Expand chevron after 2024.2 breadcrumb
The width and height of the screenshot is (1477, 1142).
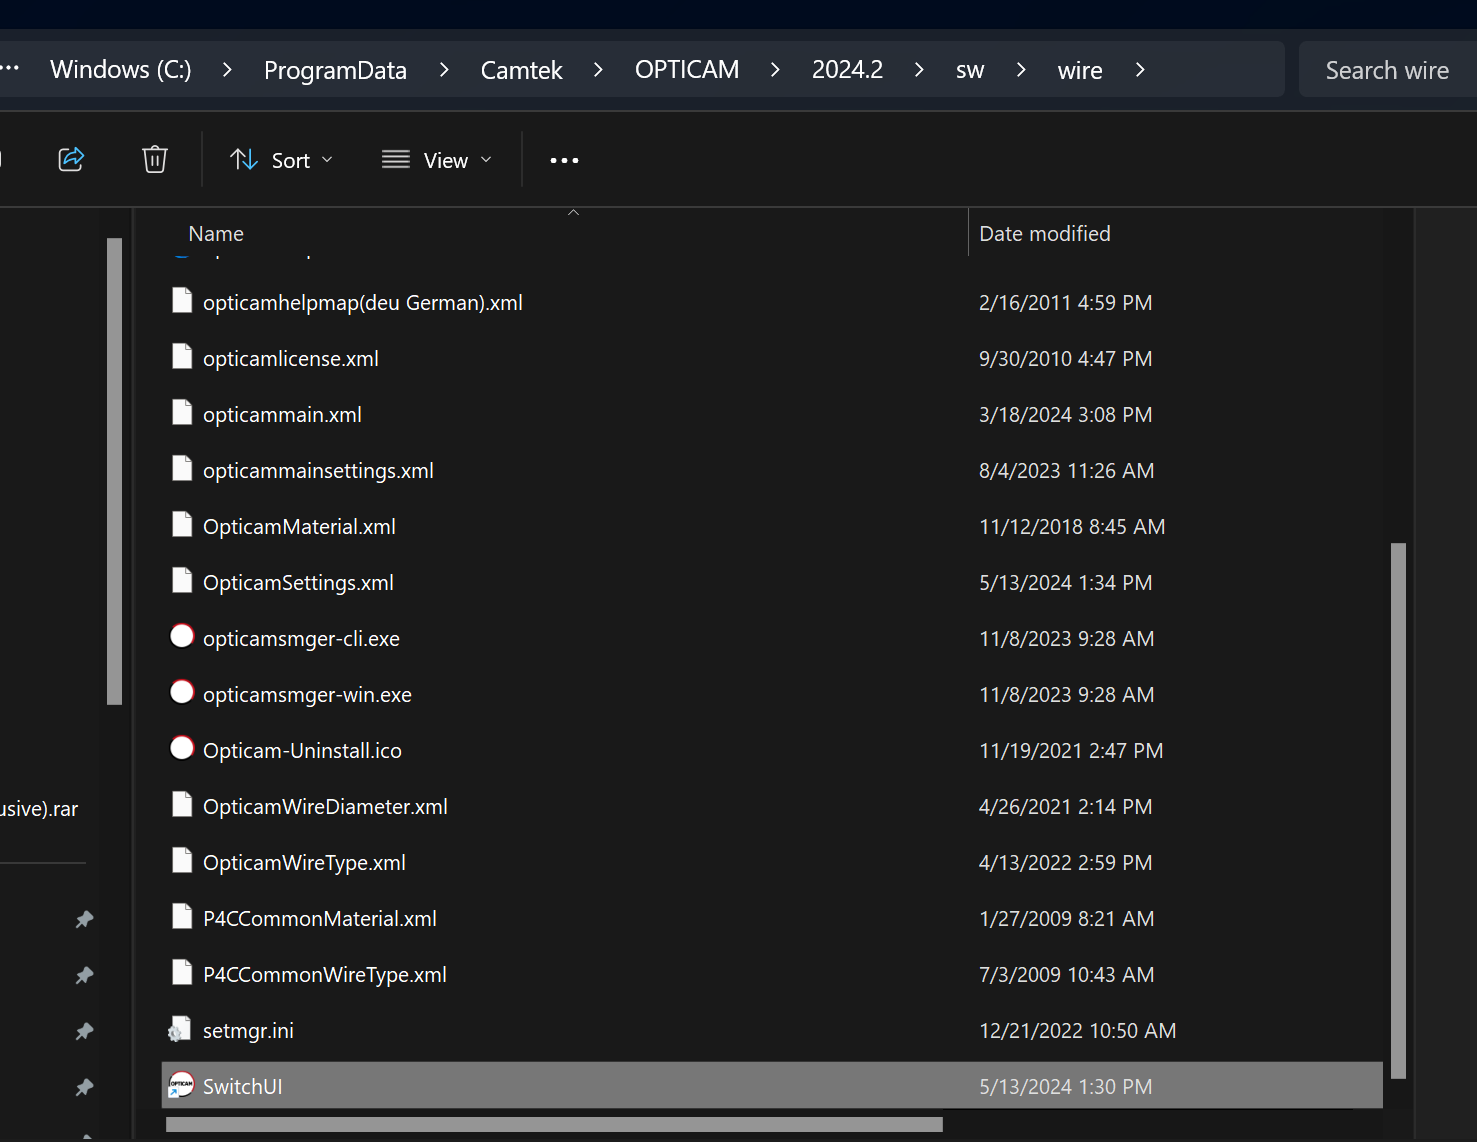pos(919,69)
